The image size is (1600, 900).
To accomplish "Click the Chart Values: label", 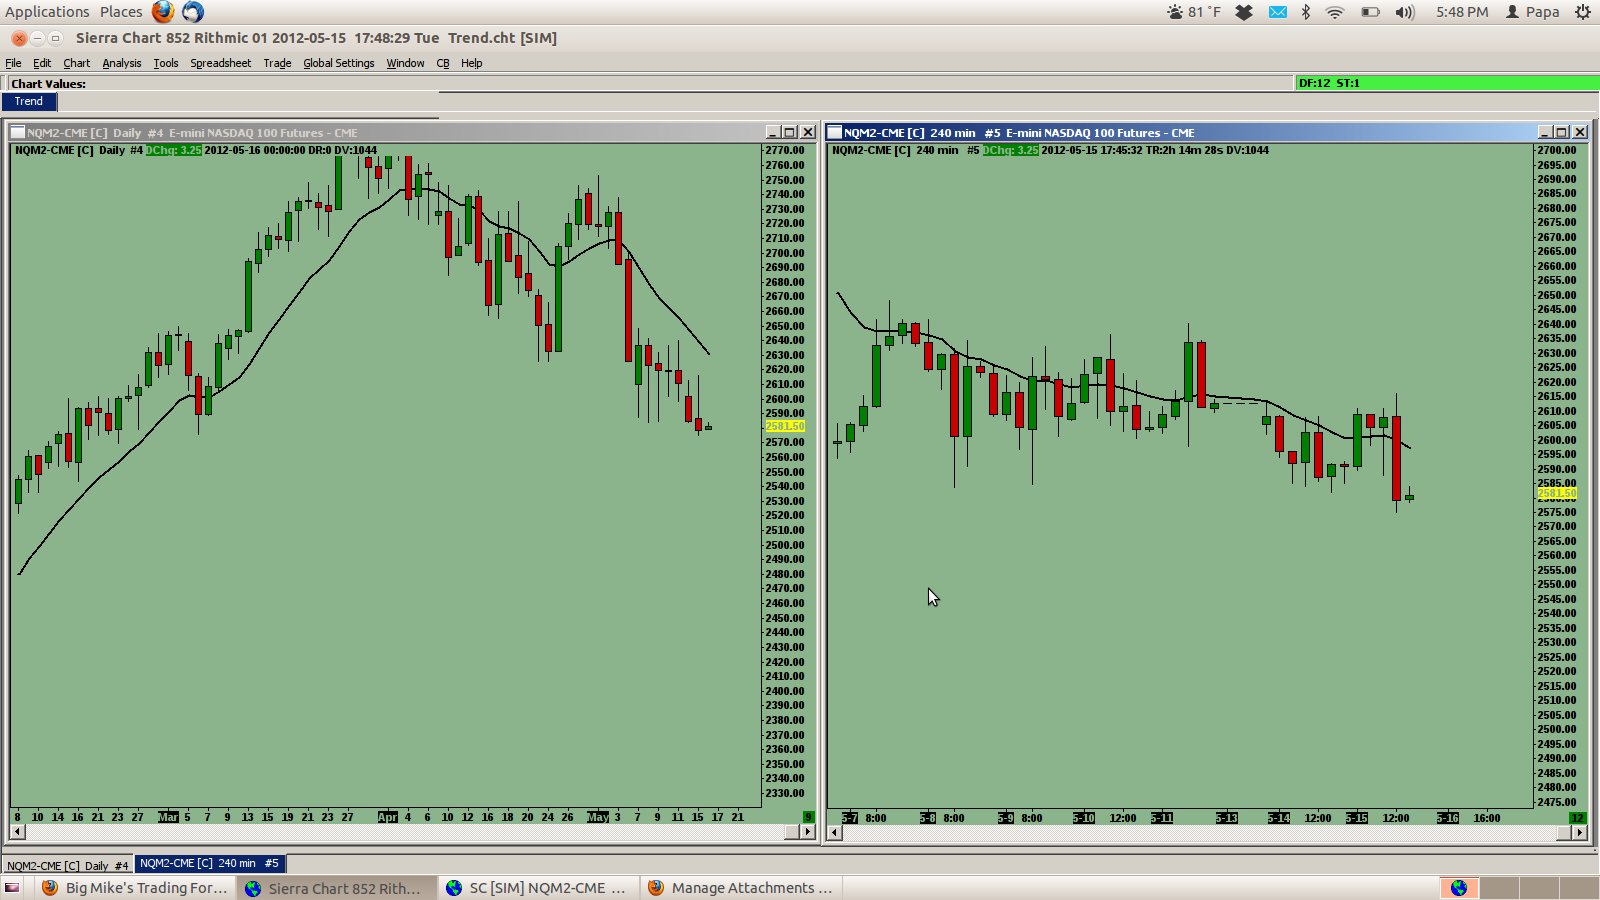I will (x=48, y=84).
